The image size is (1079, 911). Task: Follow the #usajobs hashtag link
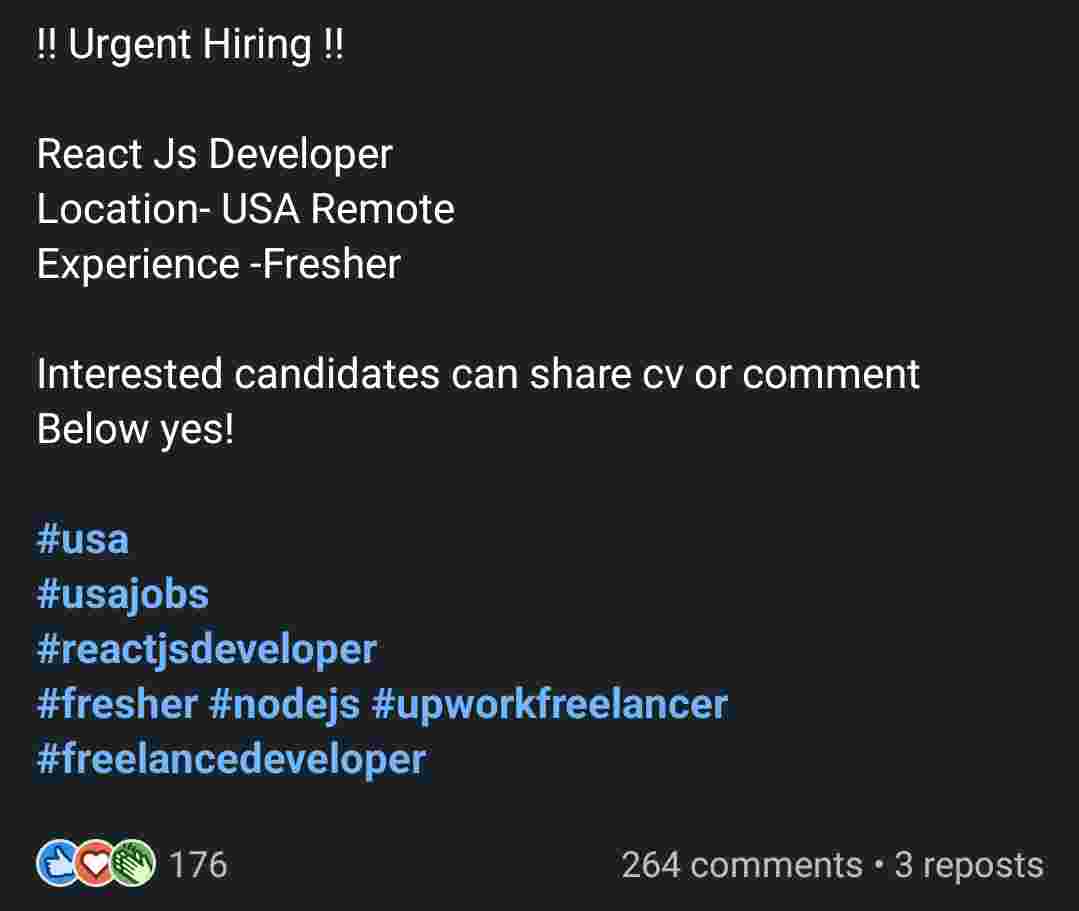[x=123, y=595]
